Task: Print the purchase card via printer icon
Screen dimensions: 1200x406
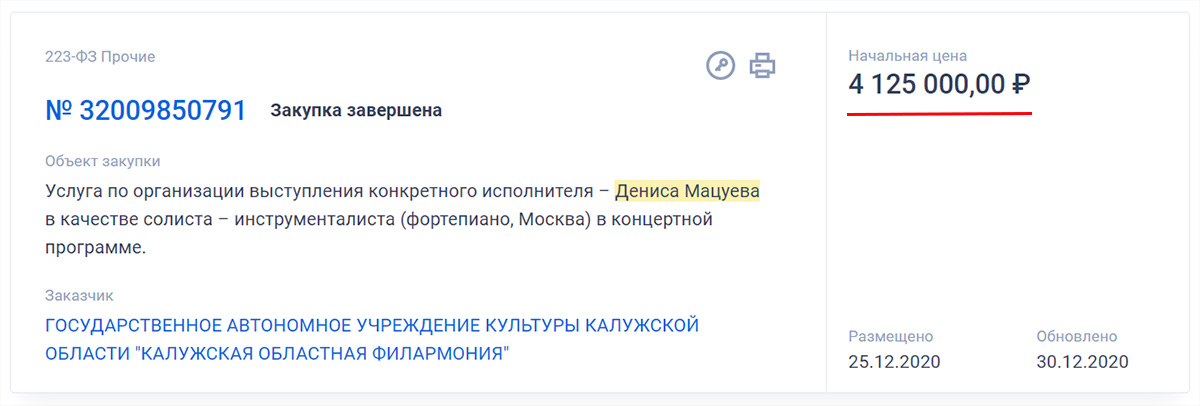Action: point(763,65)
